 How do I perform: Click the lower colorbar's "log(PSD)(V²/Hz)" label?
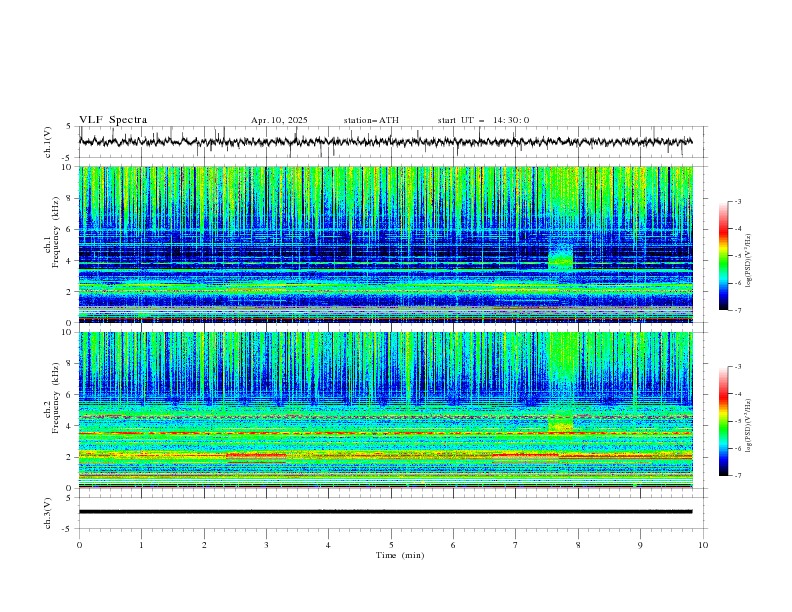[749, 426]
